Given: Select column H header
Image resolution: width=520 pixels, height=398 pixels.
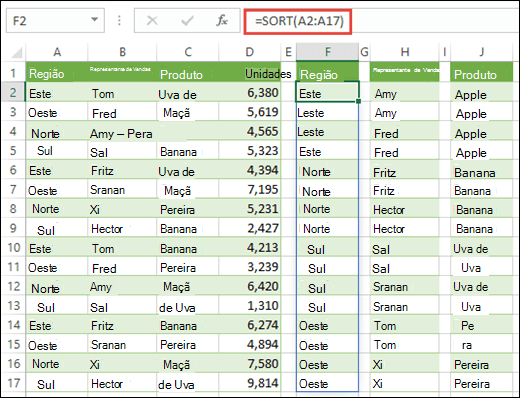Looking at the screenshot, I should pos(405,52).
